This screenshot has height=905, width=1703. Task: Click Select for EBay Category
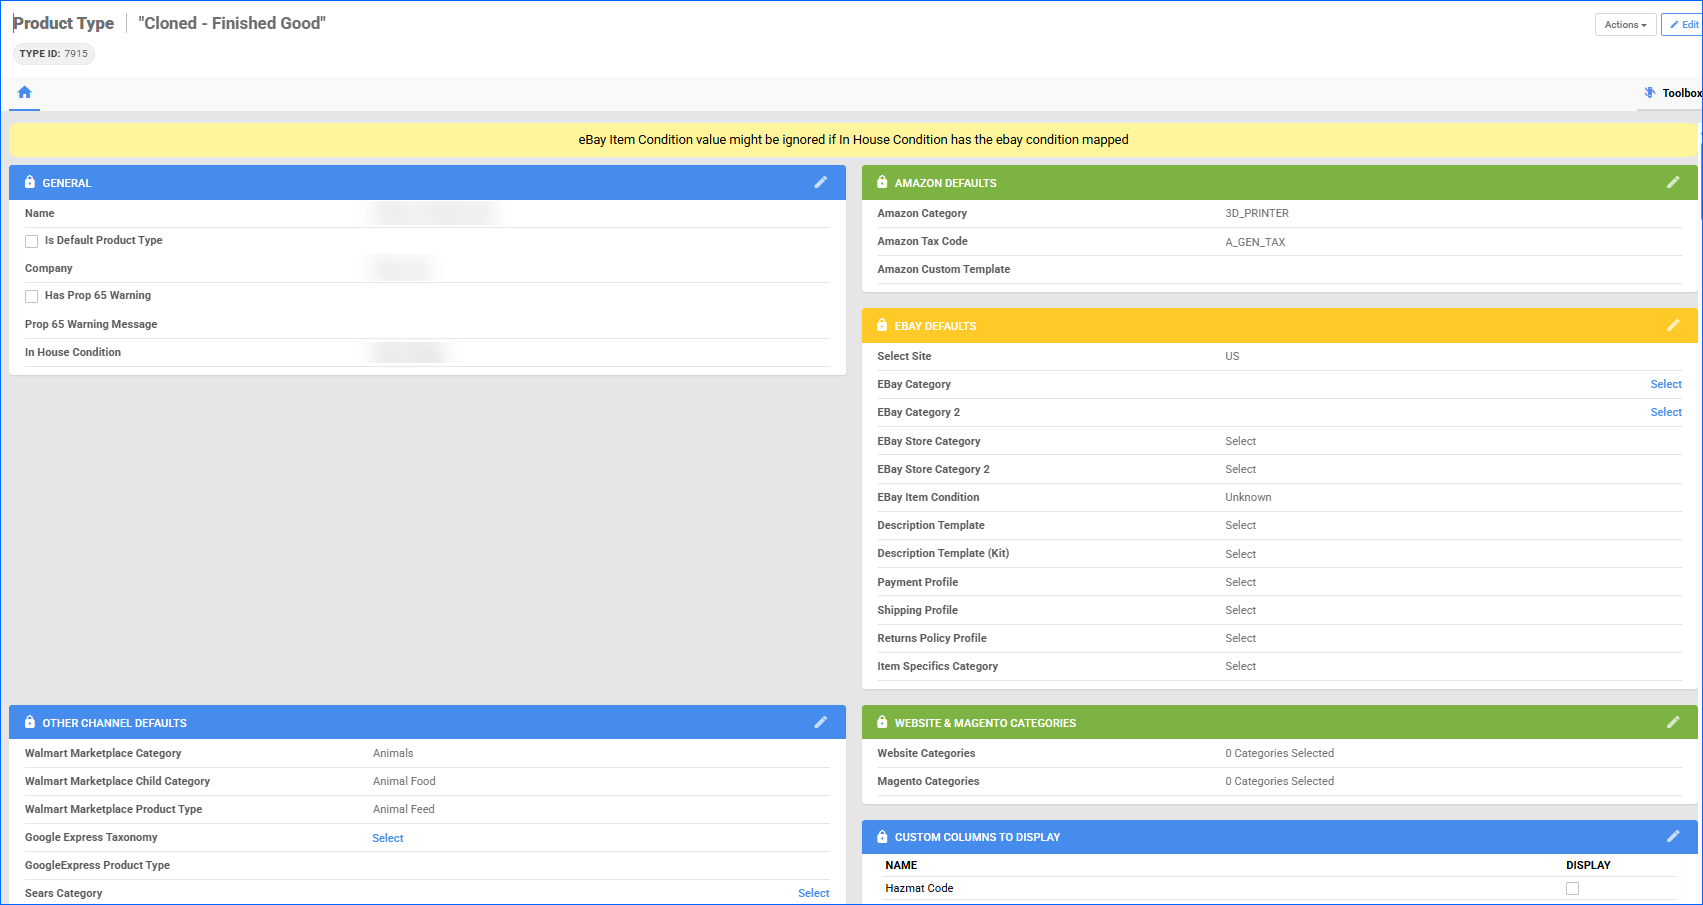(x=1665, y=384)
